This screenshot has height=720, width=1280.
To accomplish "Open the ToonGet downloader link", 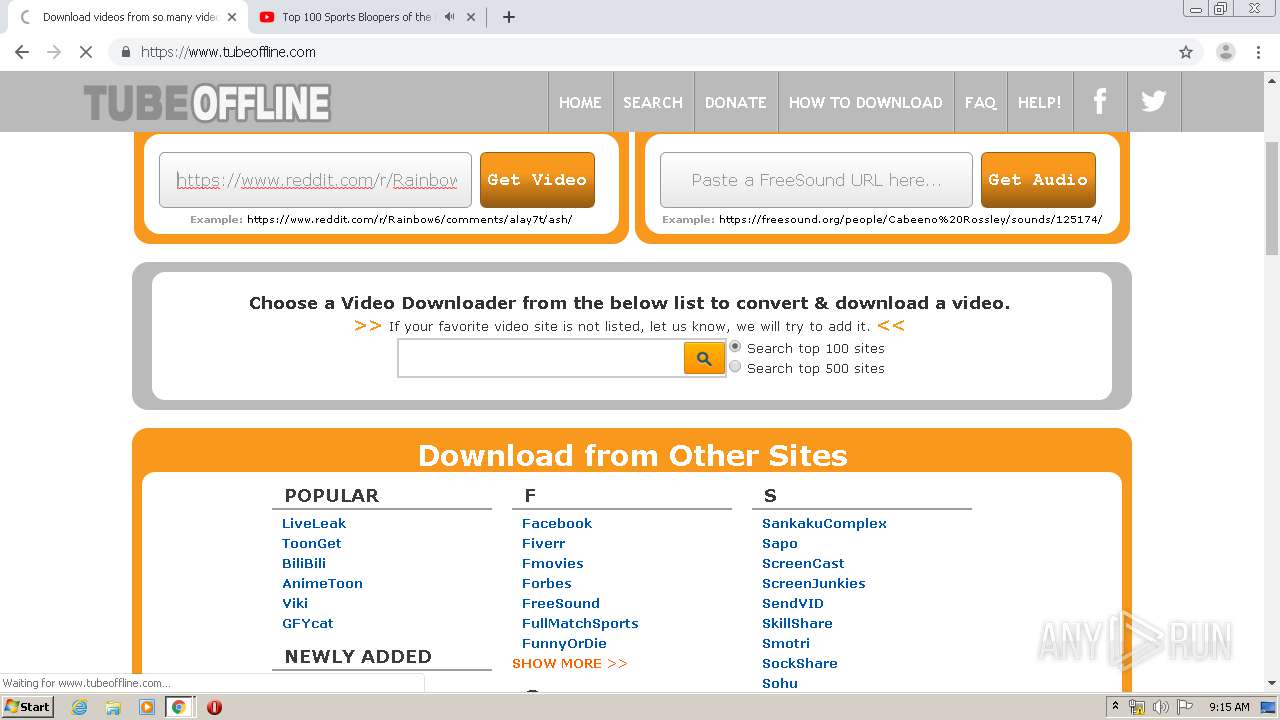I will coord(311,543).
